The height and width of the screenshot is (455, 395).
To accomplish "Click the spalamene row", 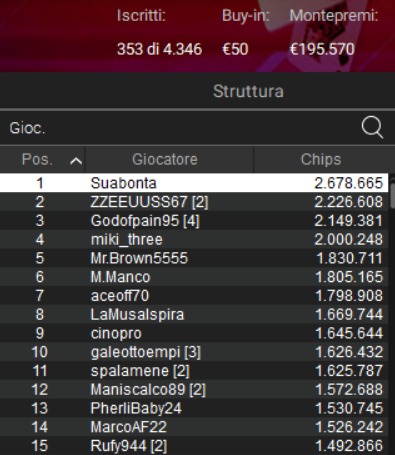I will (194, 371).
